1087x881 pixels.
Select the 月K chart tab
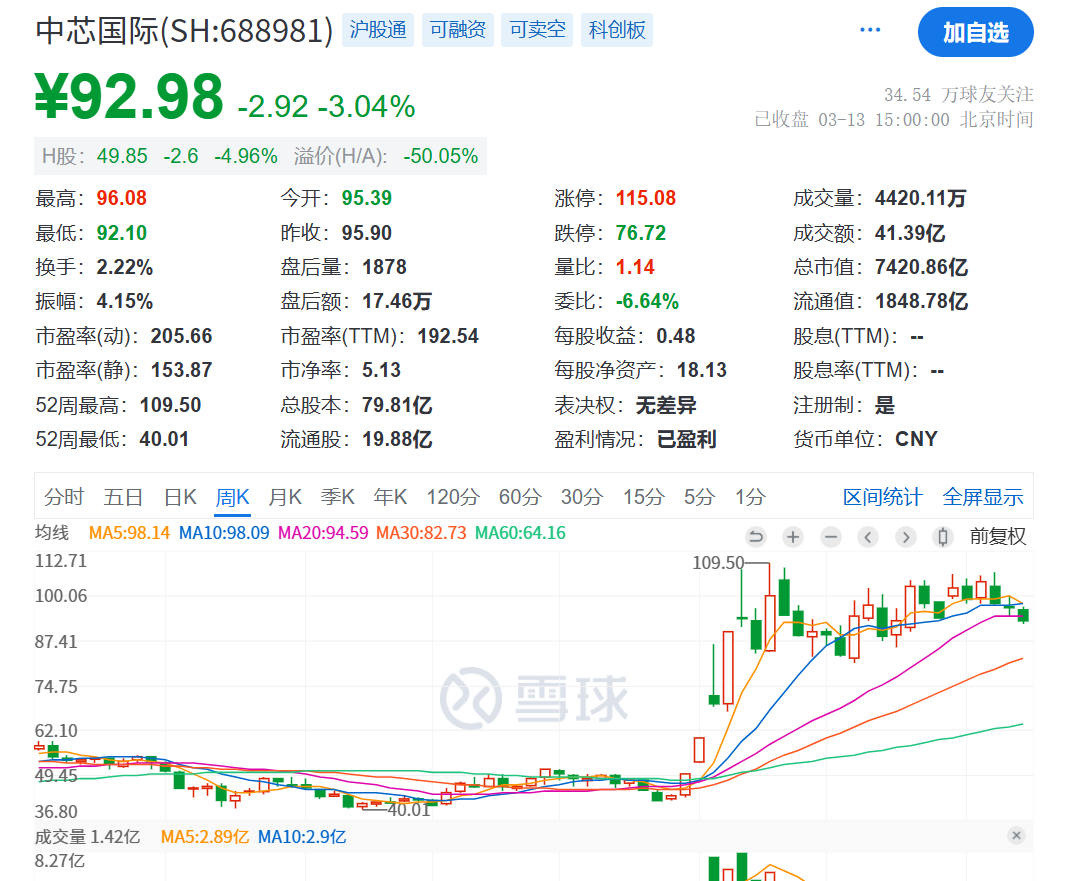(285, 497)
